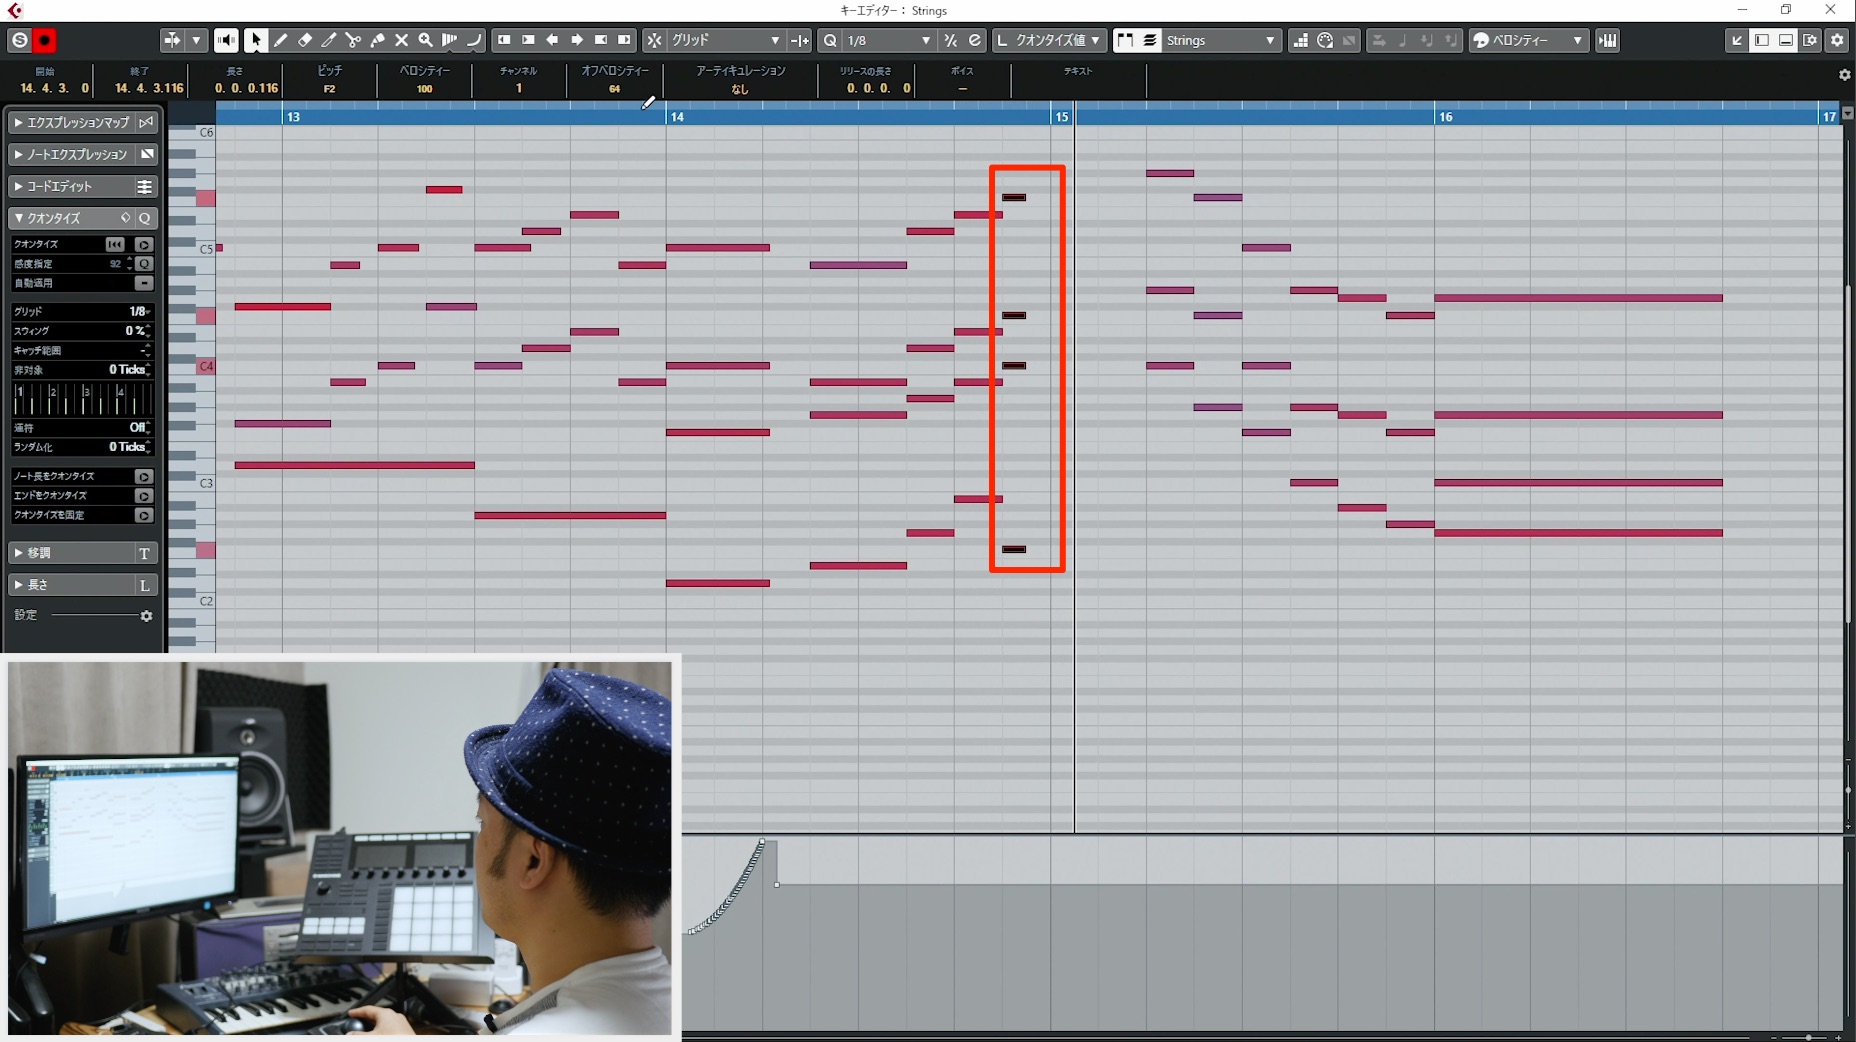Screen dimensions: 1856x1042
Task: Toggle the red Record in Editor button
Action: (44, 40)
